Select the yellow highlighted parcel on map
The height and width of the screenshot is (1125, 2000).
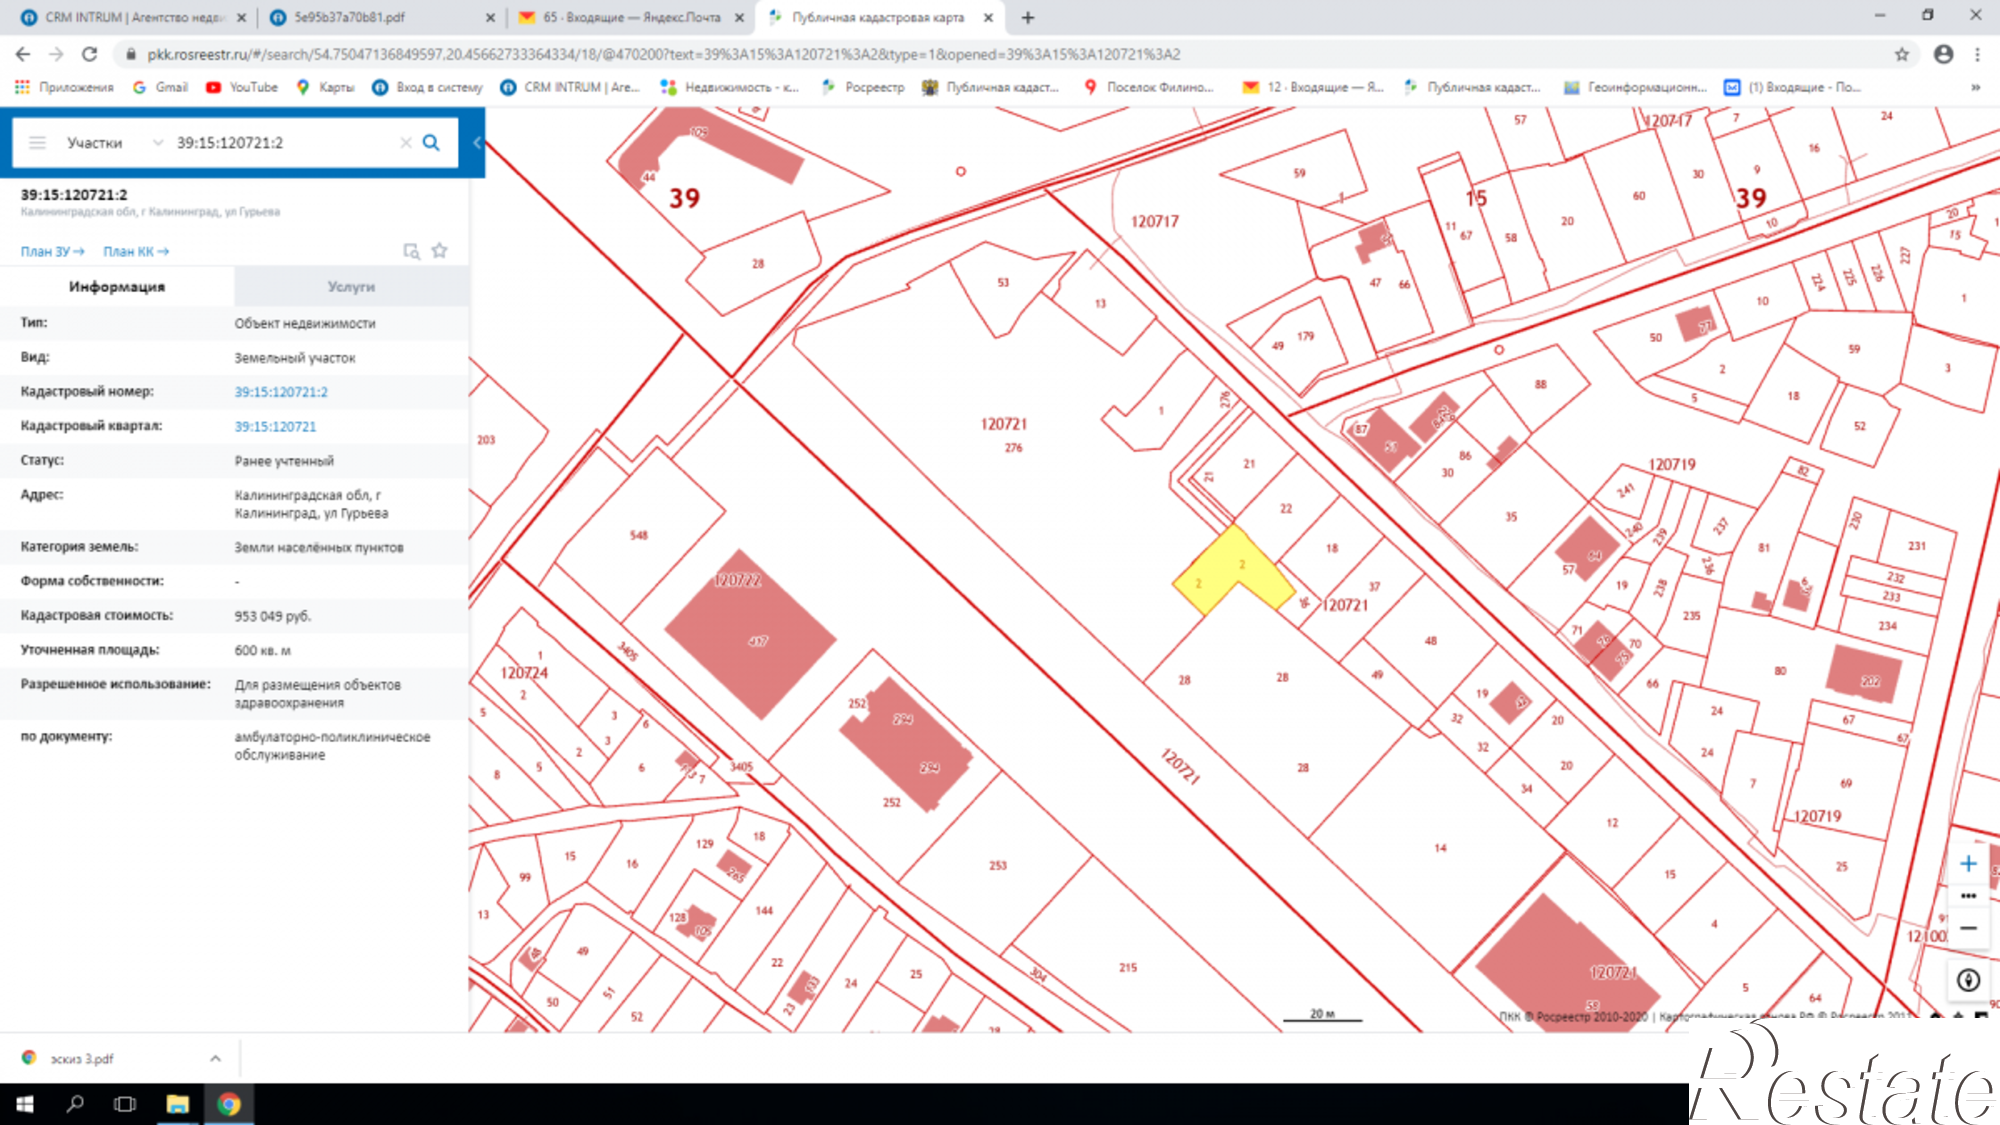coord(1232,571)
